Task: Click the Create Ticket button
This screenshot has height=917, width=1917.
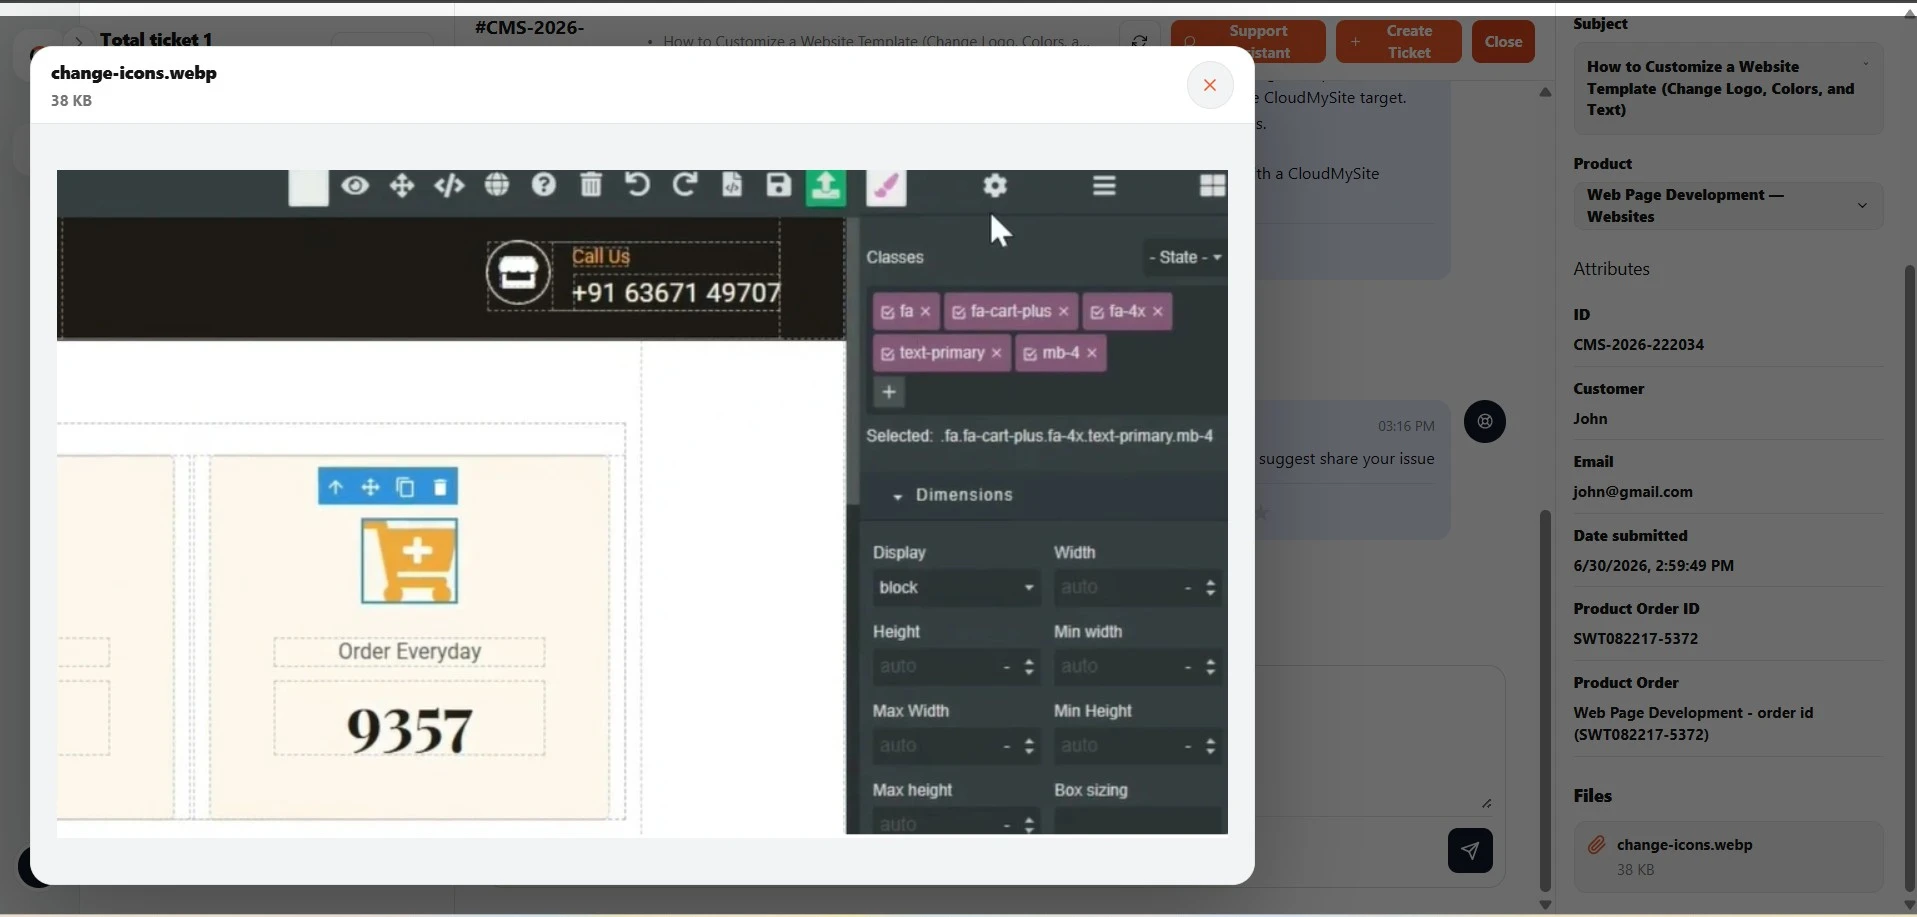Action: 1398,42
